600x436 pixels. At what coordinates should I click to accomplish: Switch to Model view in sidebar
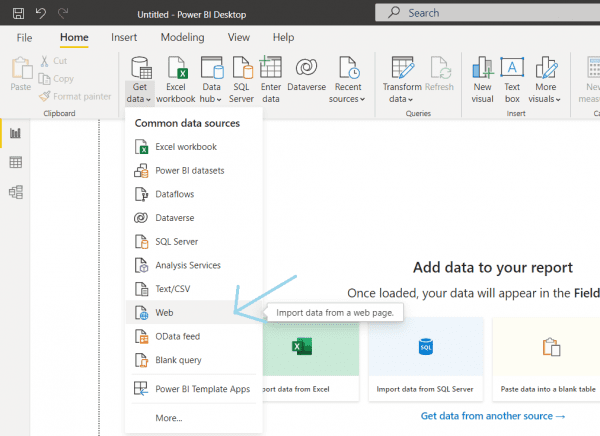point(16,192)
